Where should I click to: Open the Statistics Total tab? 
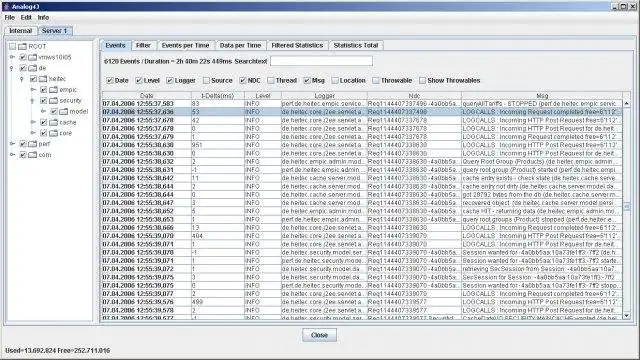tap(356, 45)
